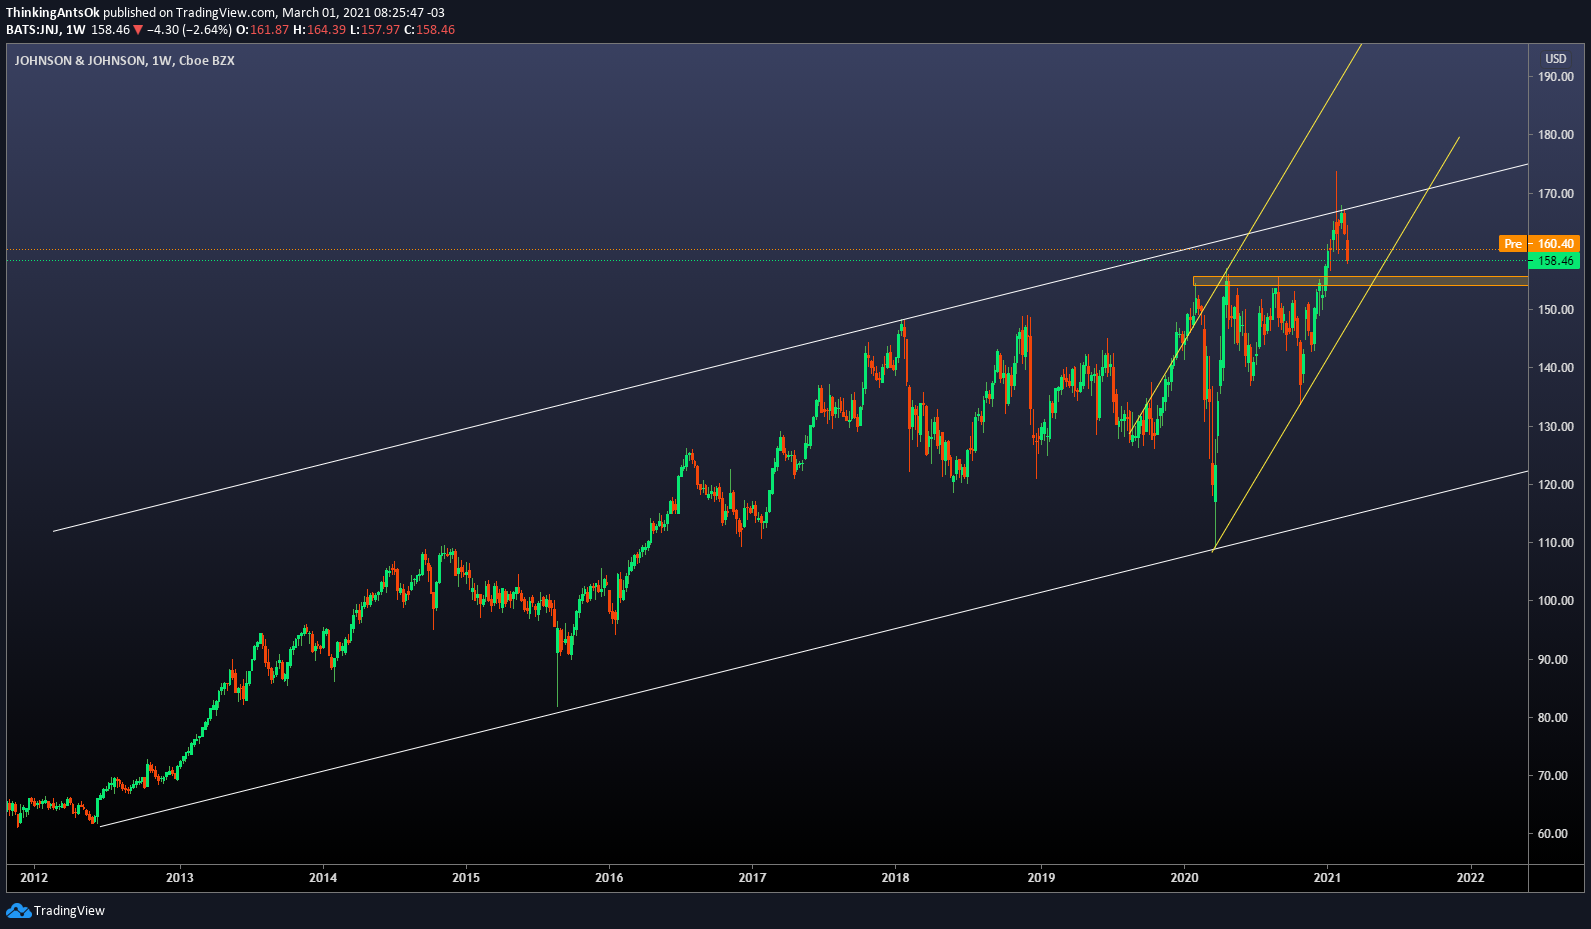The height and width of the screenshot is (929, 1591).
Task: Click the 2017 time axis label
Action: pos(752,878)
